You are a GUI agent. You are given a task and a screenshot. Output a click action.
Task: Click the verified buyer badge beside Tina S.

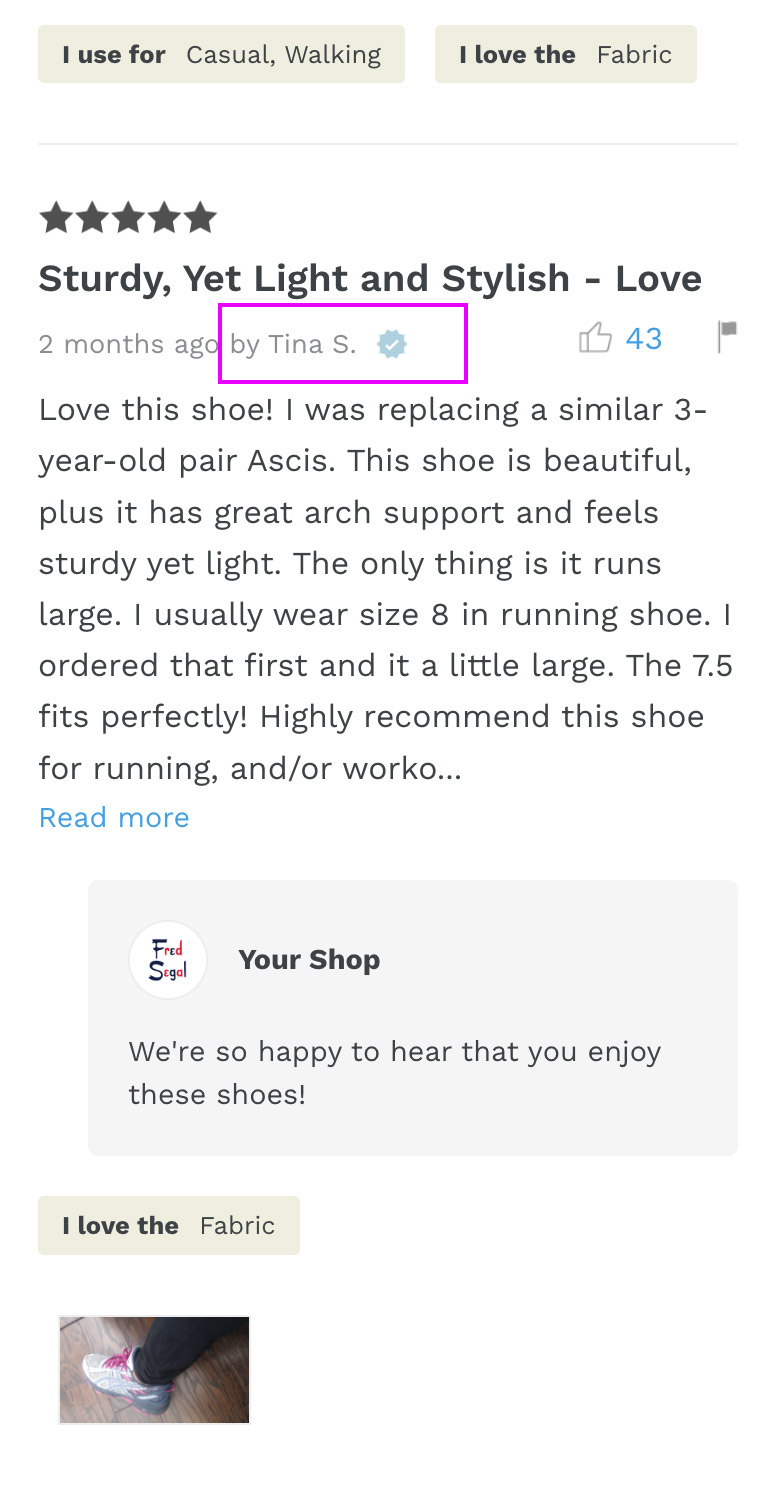pos(392,345)
